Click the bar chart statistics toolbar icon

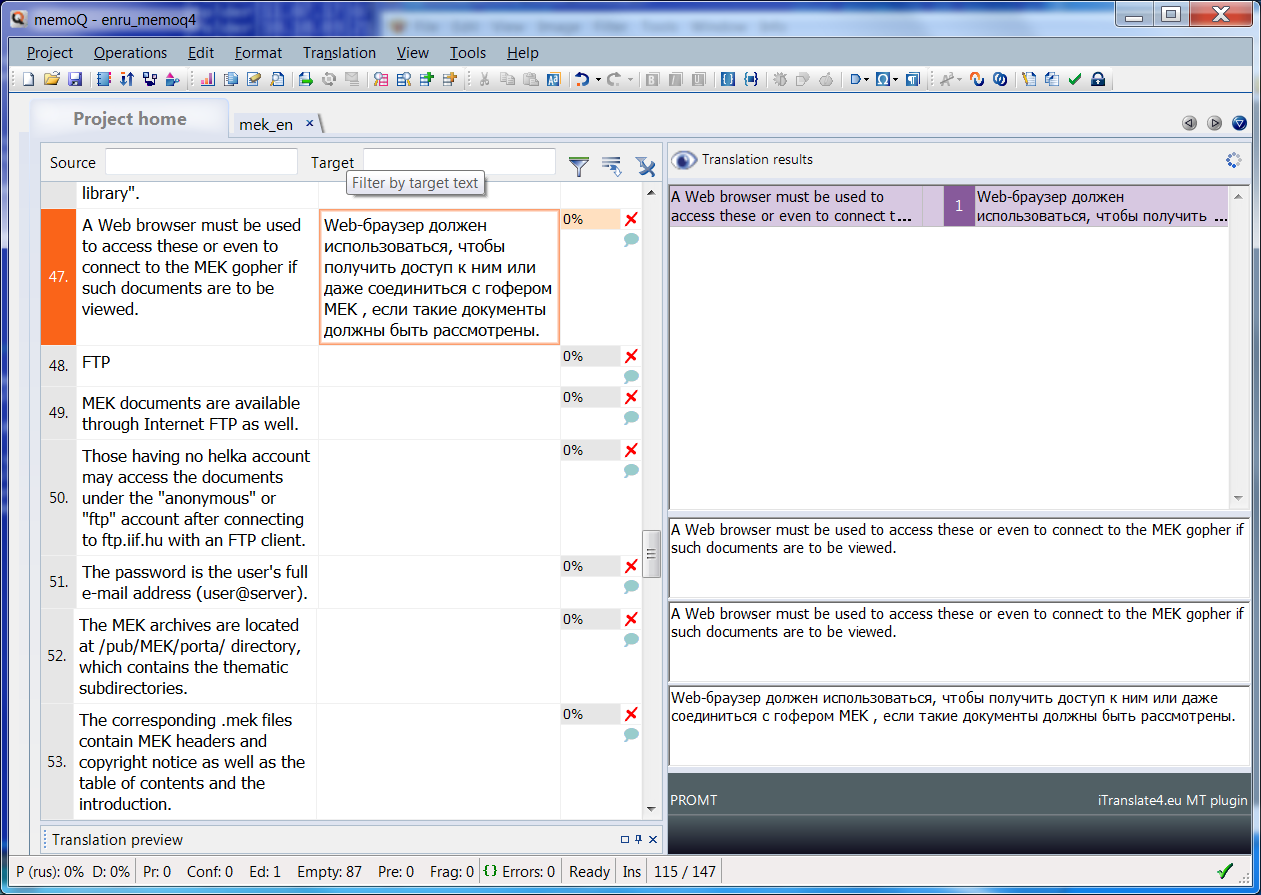(x=207, y=79)
